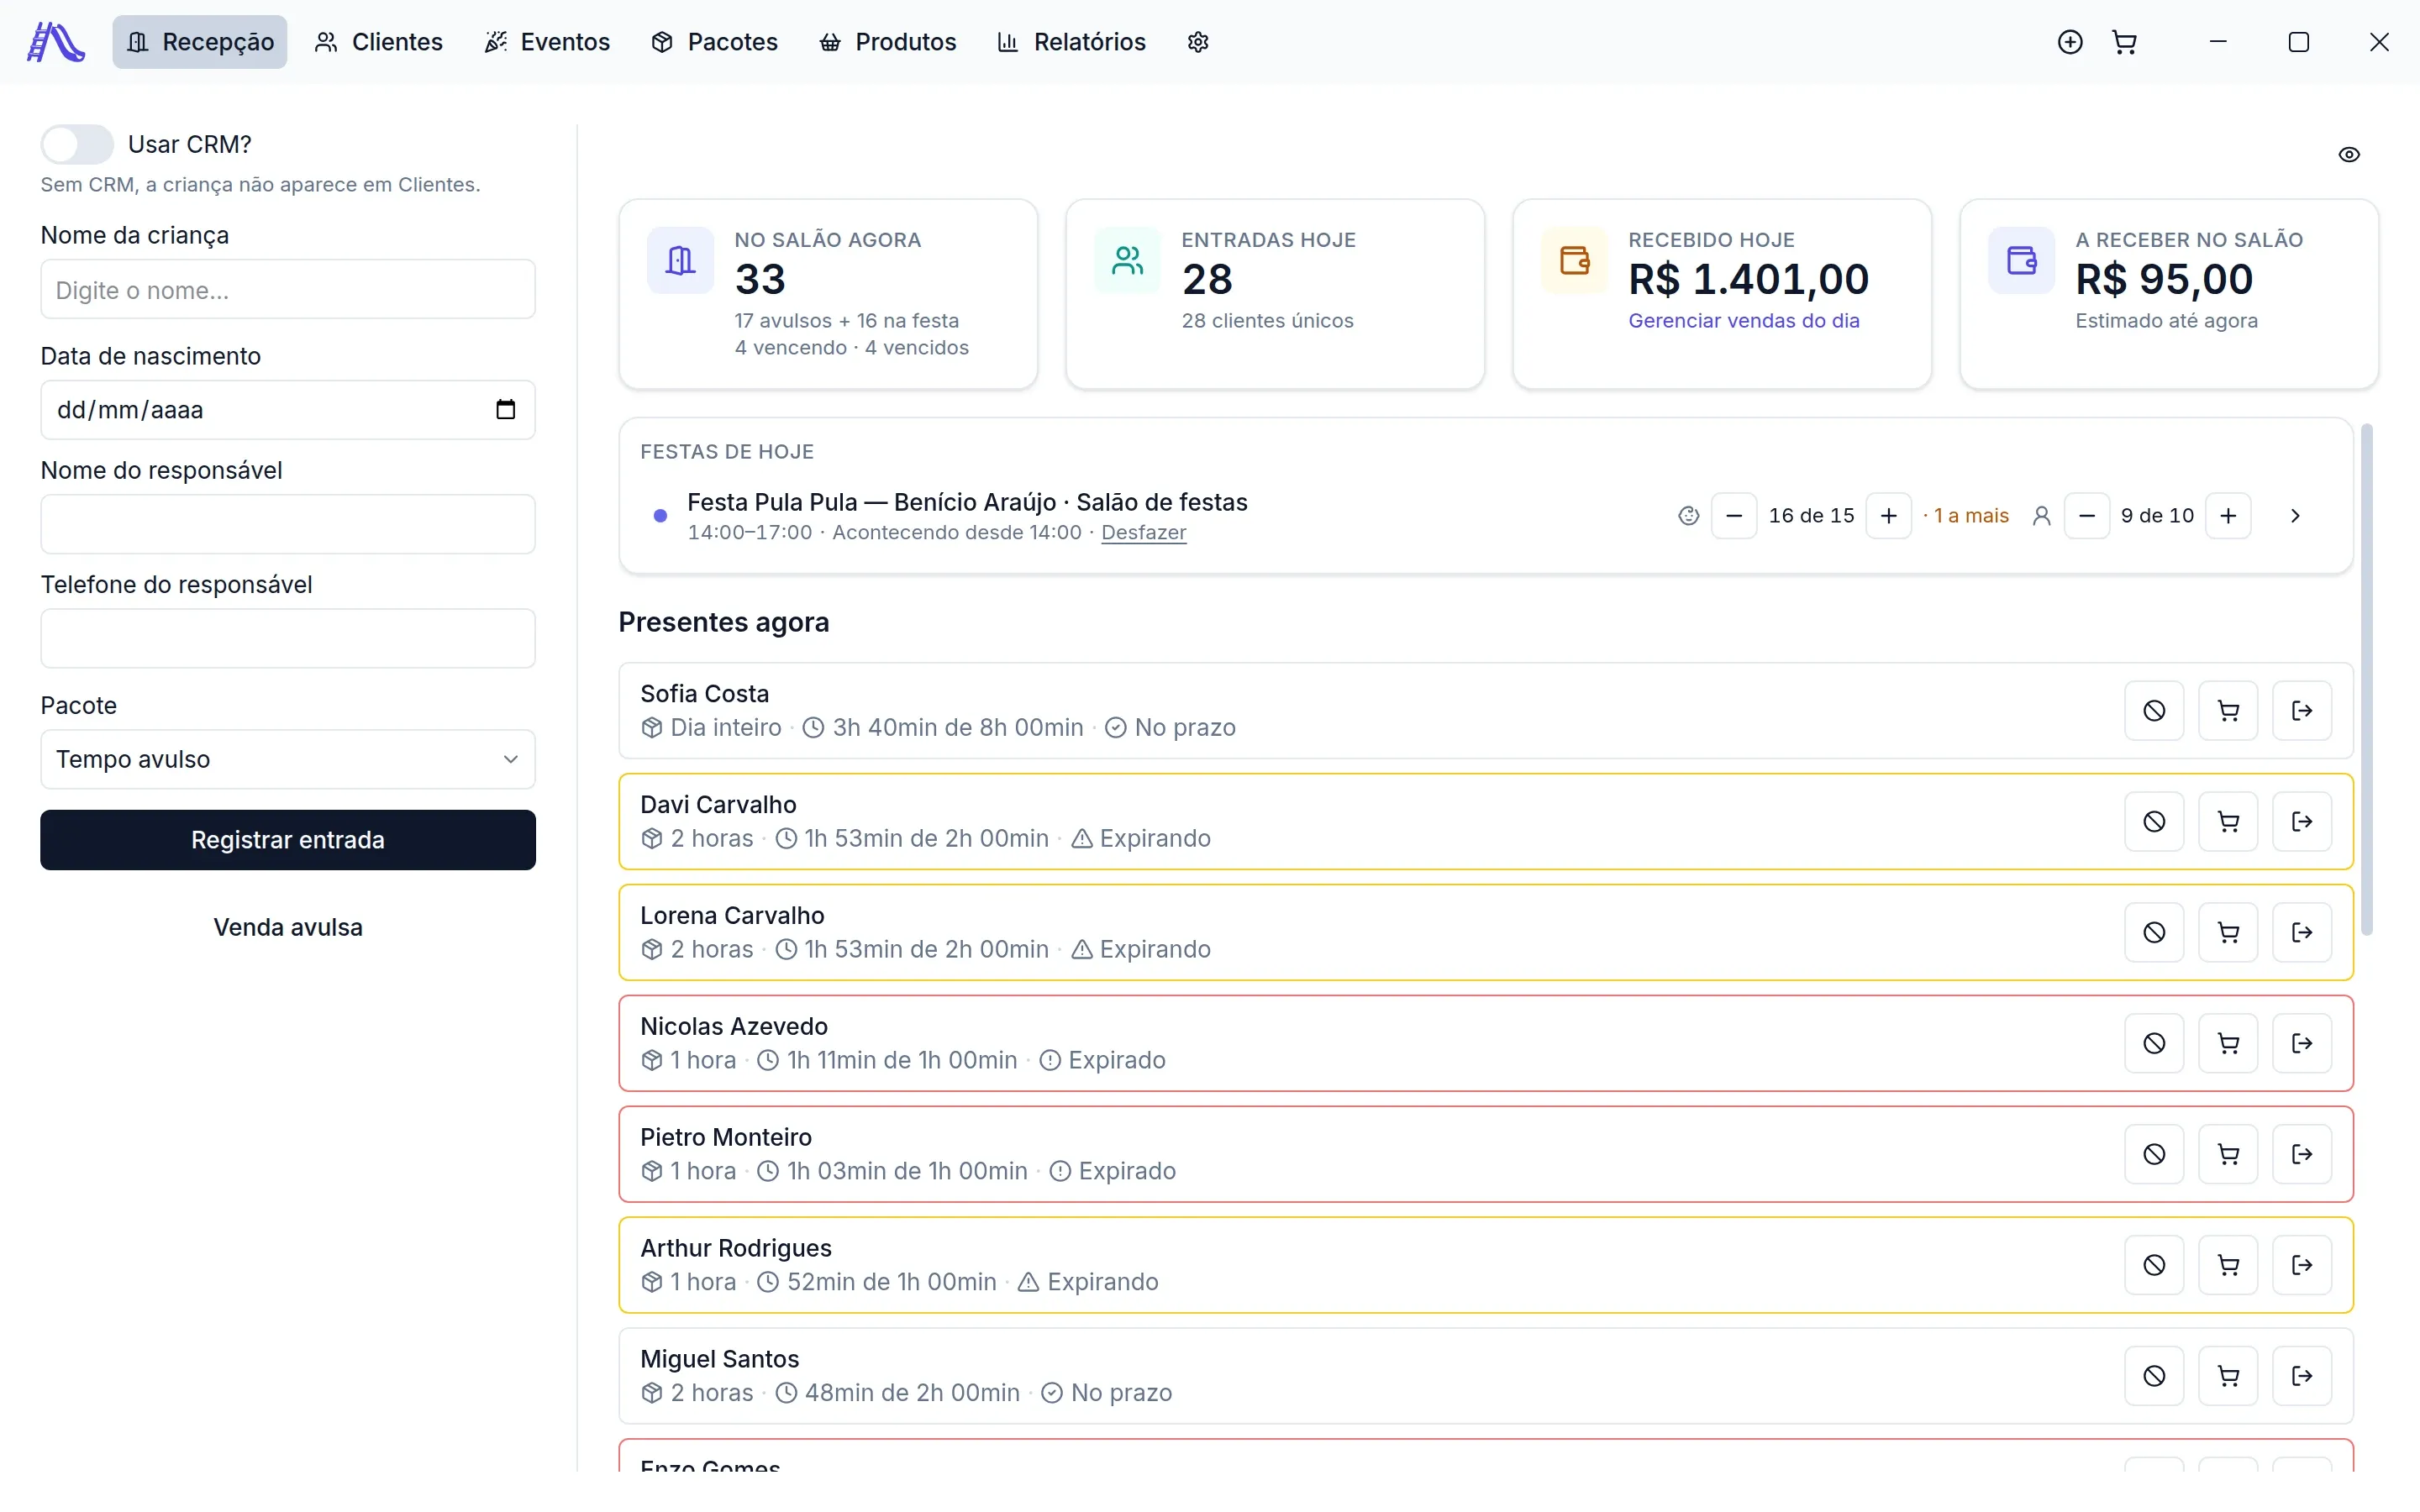Check out Sofia Costa with the exit icon

click(2302, 711)
